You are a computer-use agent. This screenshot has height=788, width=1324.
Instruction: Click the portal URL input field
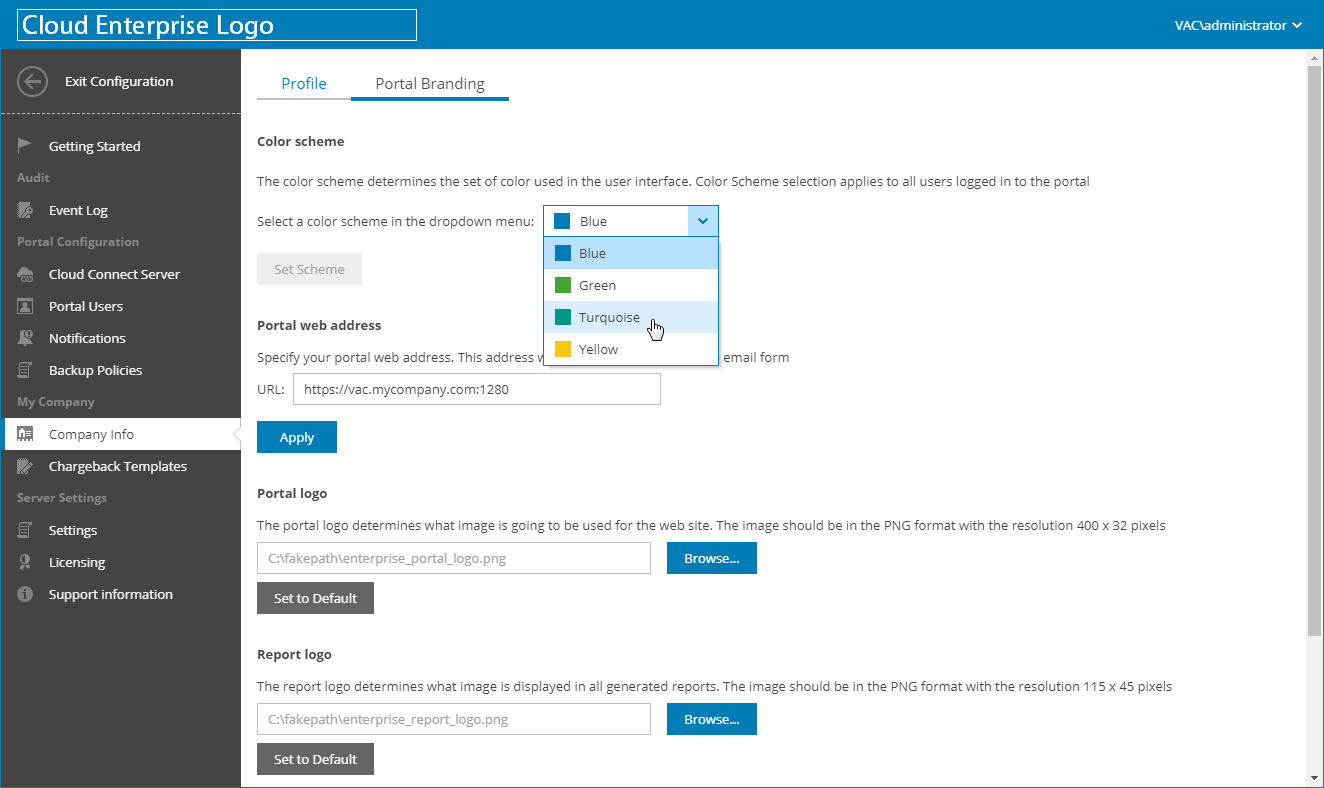point(476,389)
